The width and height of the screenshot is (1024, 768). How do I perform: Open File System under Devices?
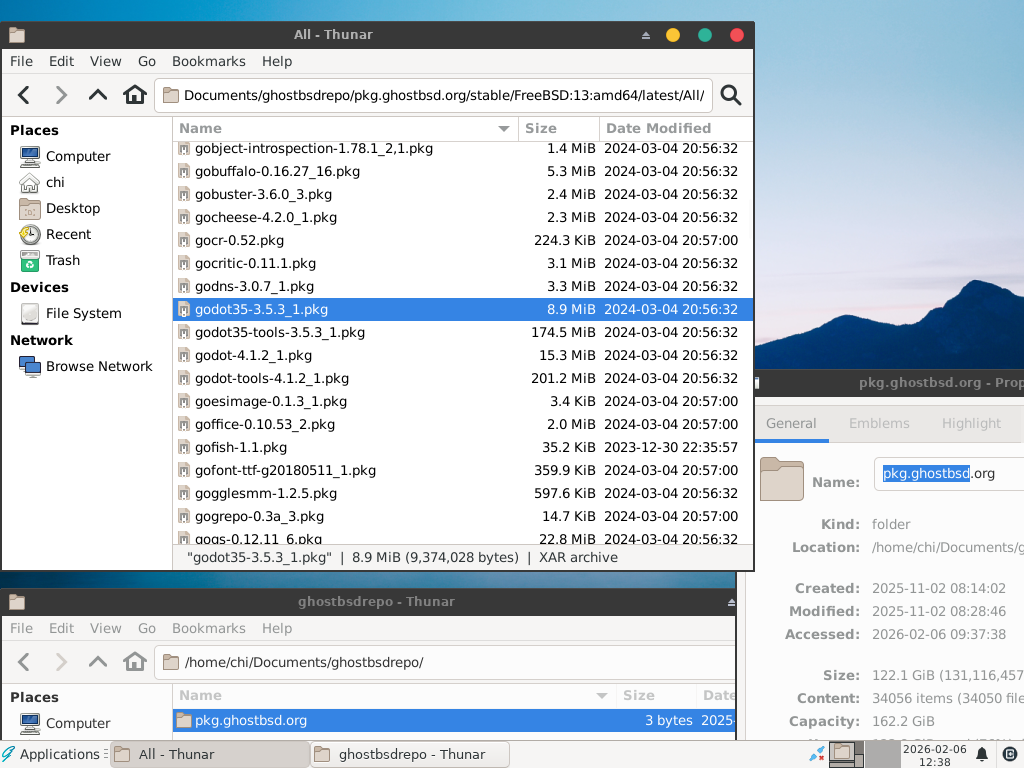tap(83, 313)
